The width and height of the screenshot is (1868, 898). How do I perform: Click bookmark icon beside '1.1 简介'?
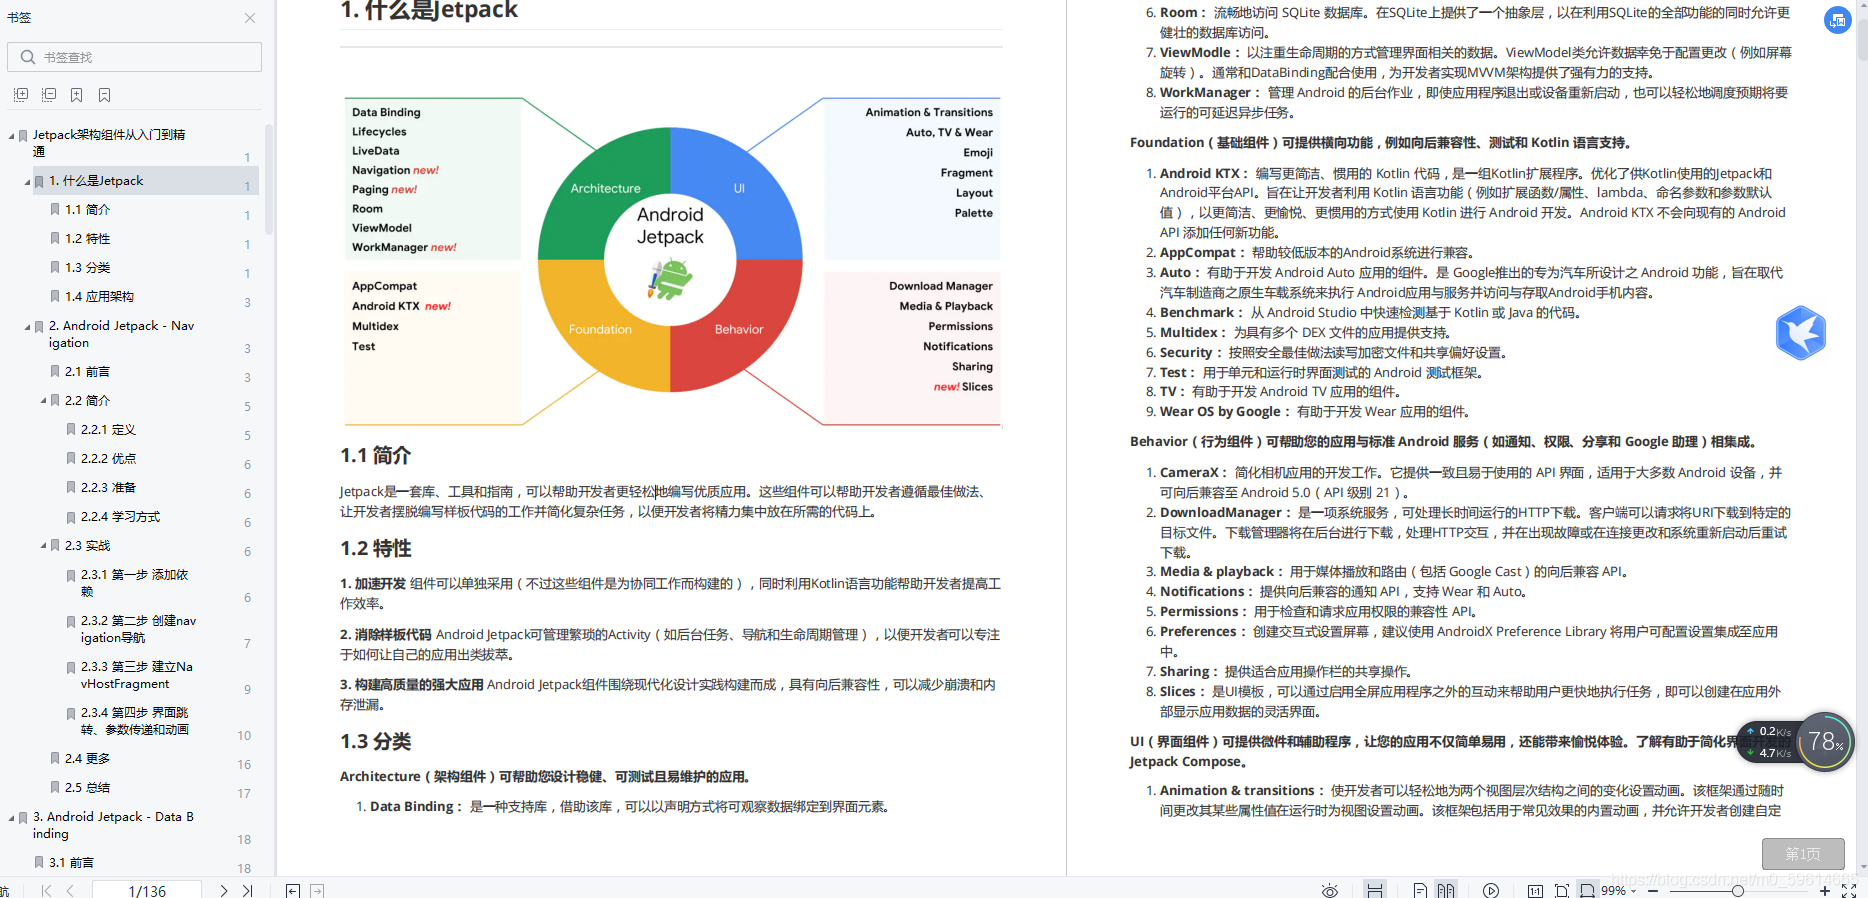coord(55,210)
